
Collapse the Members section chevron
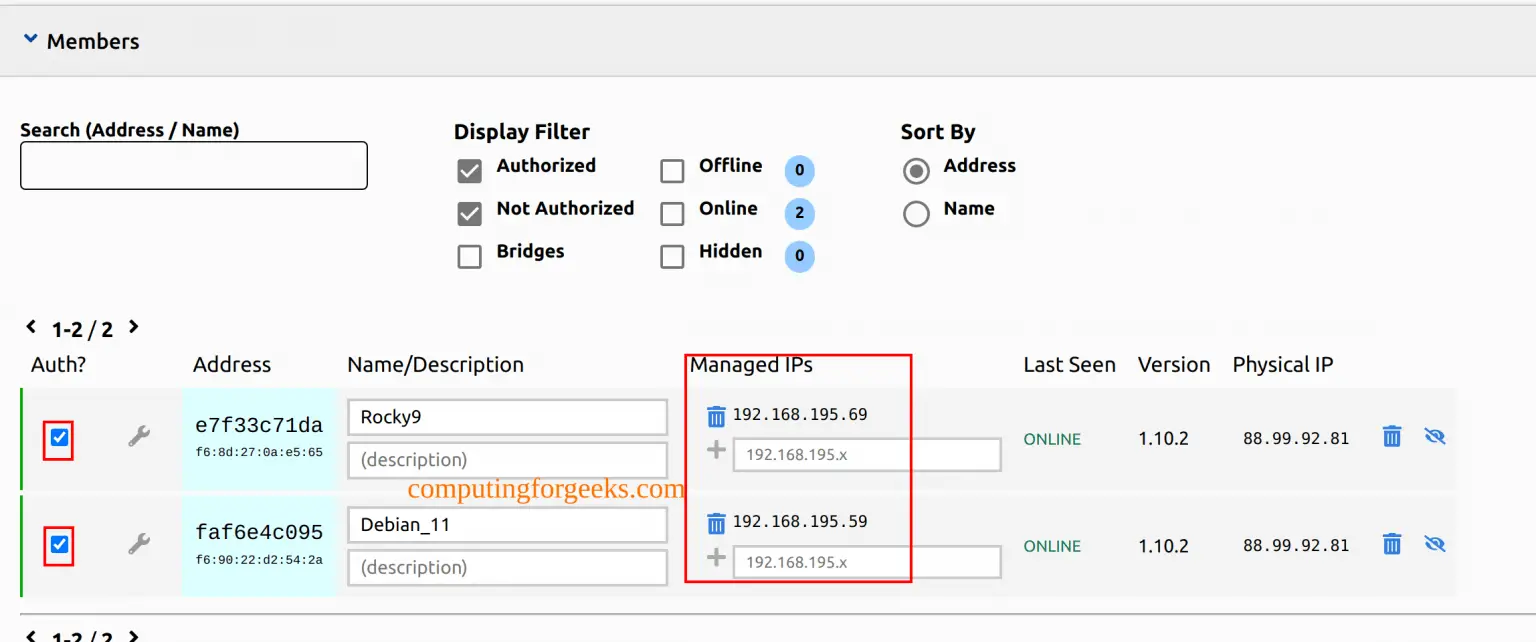point(29,38)
